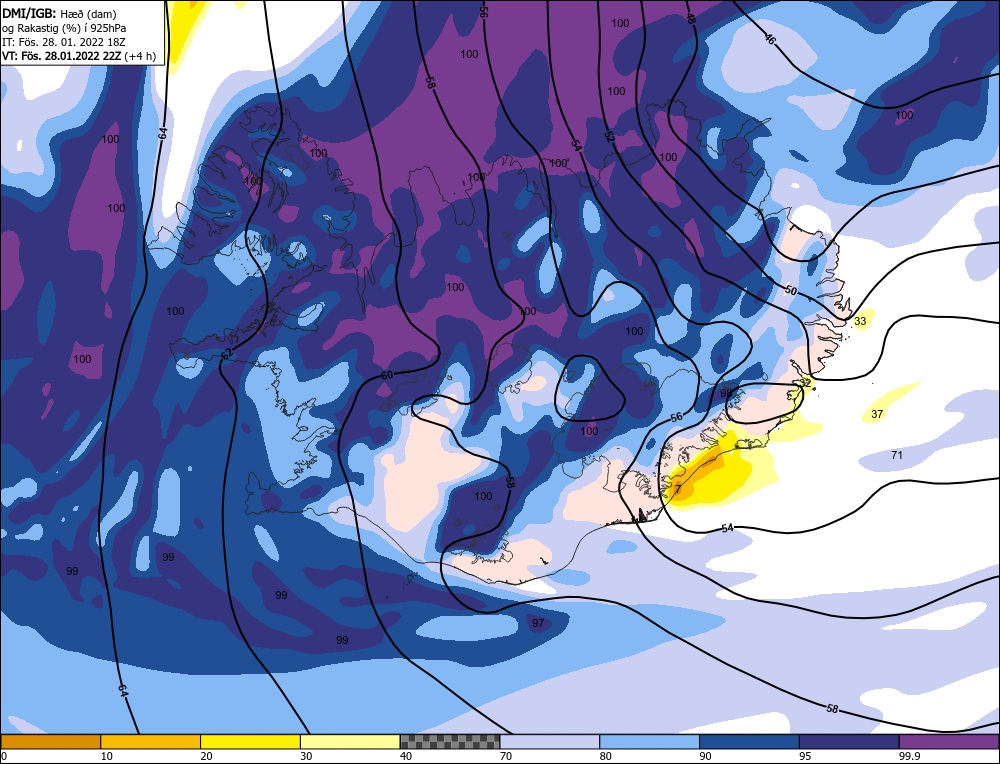This screenshot has width=1000, height=764.
Task: Click the checkered gray 40–70 legend swatch
Action: pyautogui.click(x=450, y=741)
